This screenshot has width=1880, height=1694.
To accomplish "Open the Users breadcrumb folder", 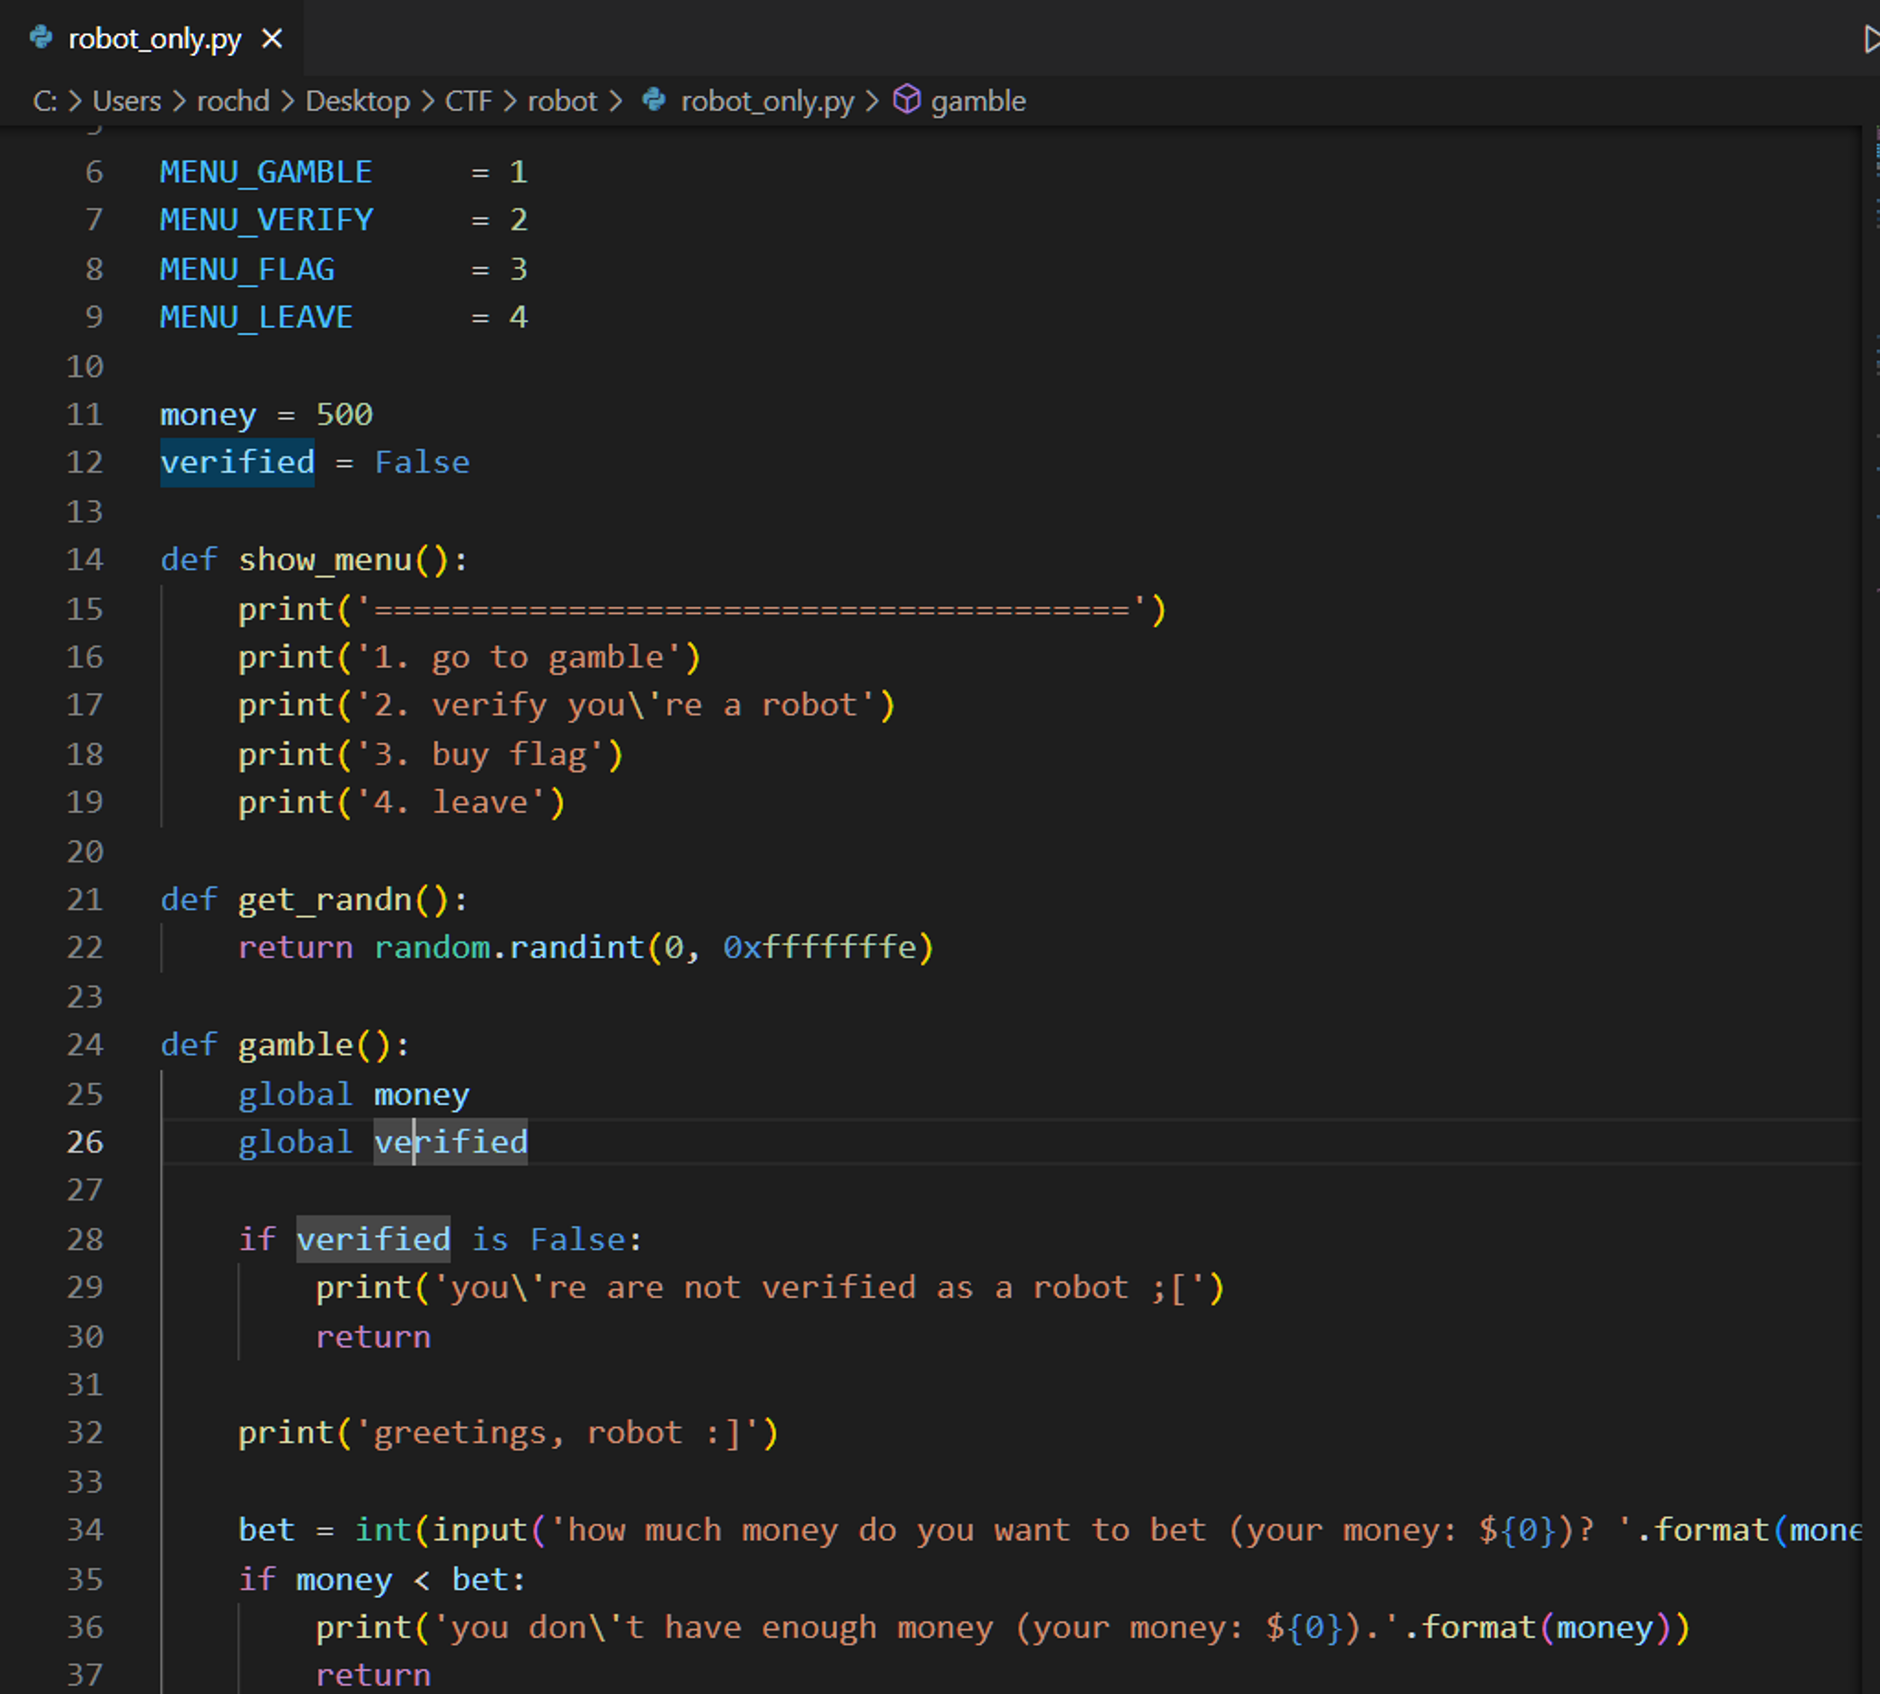I will (x=127, y=101).
